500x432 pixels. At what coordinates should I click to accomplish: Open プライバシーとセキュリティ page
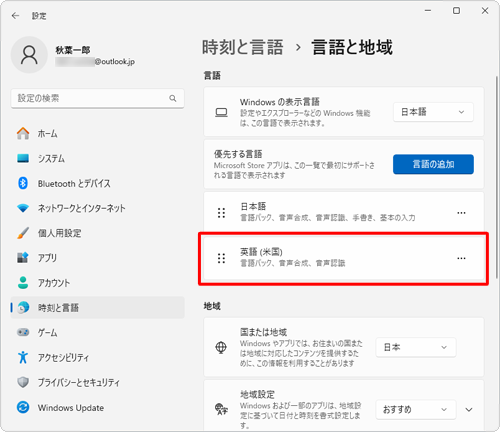(x=98, y=382)
